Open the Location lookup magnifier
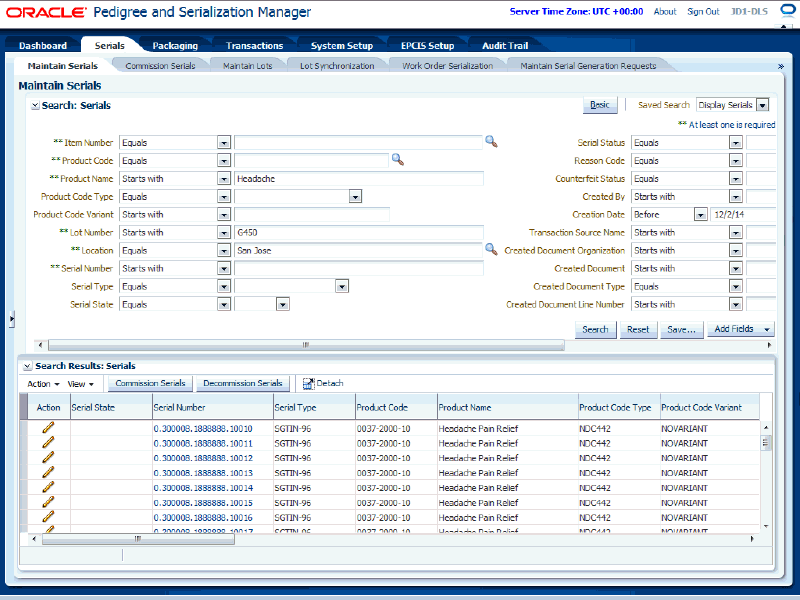The height and width of the screenshot is (600, 800). (491, 249)
